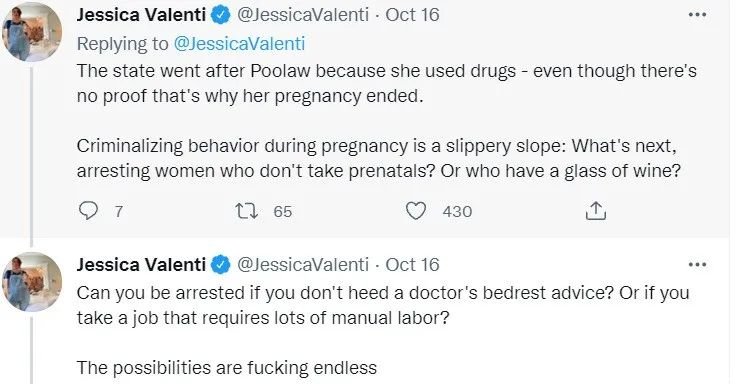
Task: Click the 65 retweets count
Action: tap(283, 211)
